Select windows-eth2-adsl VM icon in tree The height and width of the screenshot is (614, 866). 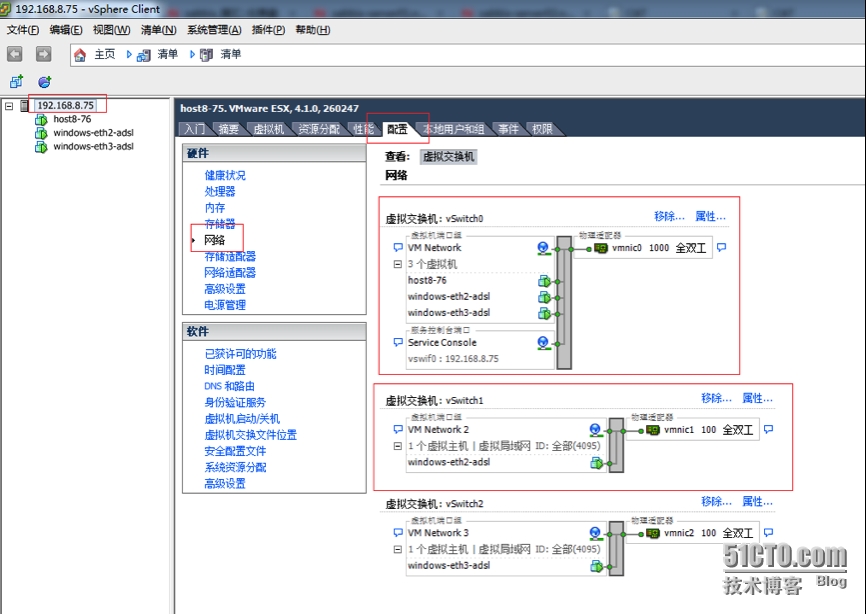[x=41, y=133]
